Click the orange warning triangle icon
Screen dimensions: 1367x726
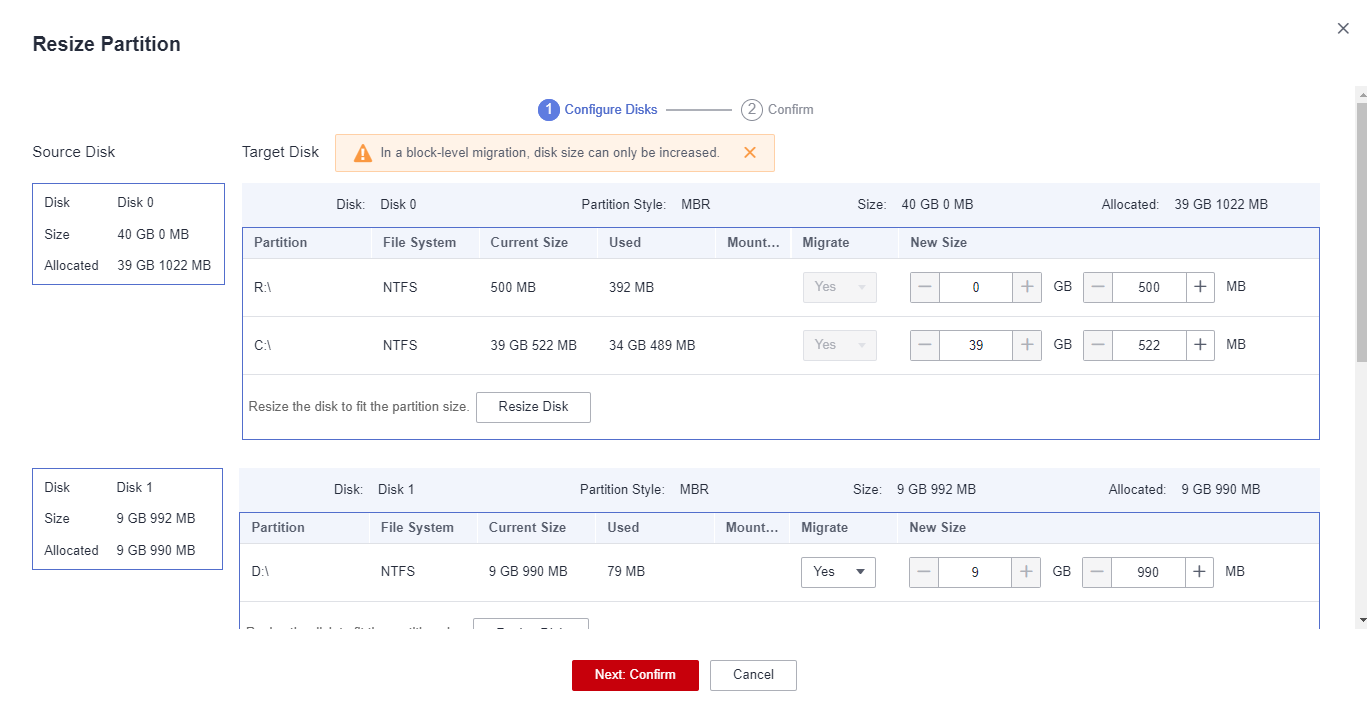coord(362,153)
